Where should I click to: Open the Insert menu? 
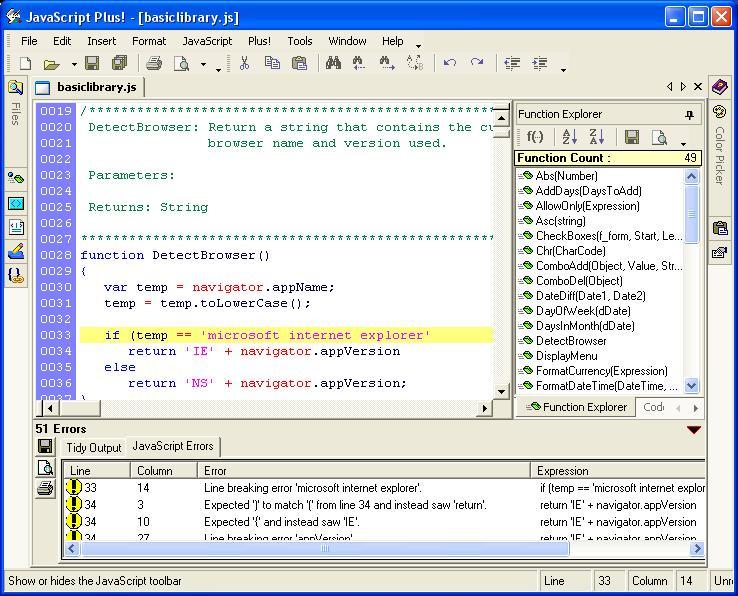(x=102, y=41)
